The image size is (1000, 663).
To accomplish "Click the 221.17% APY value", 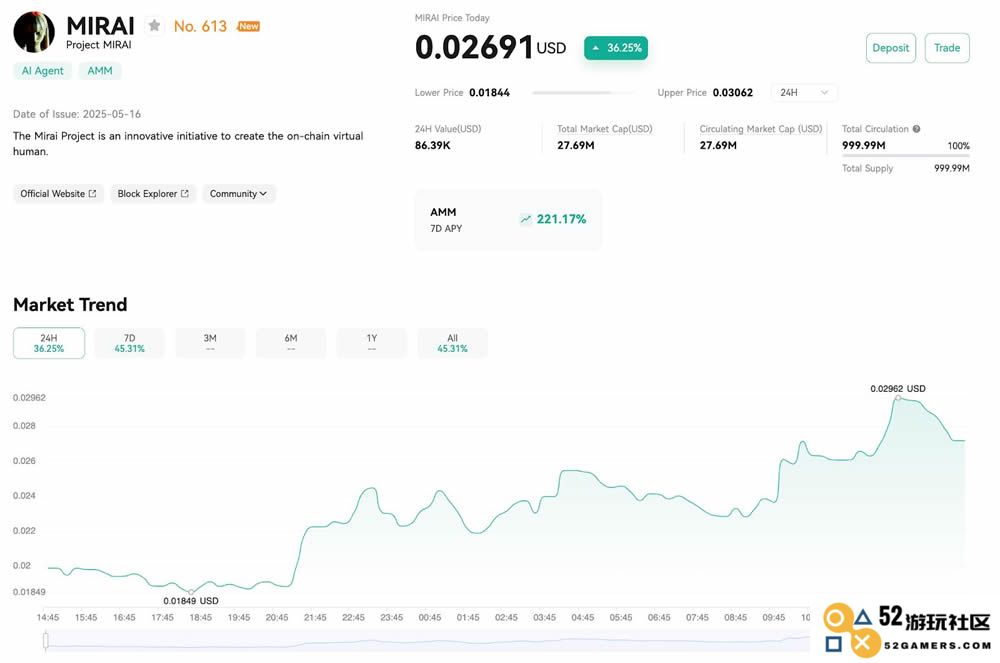I will (561, 219).
